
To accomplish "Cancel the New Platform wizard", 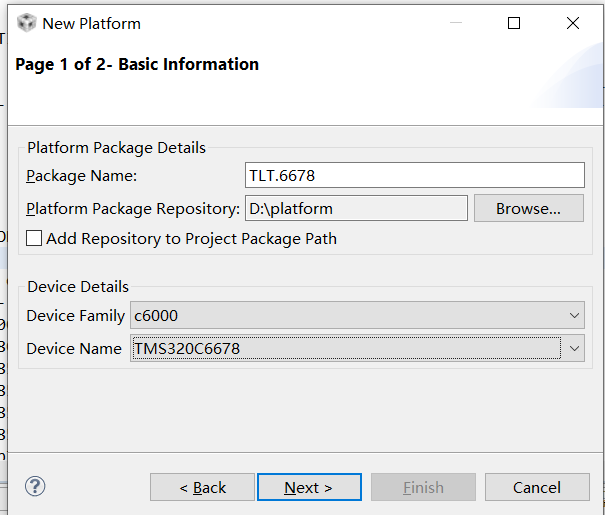I will 537,487.
